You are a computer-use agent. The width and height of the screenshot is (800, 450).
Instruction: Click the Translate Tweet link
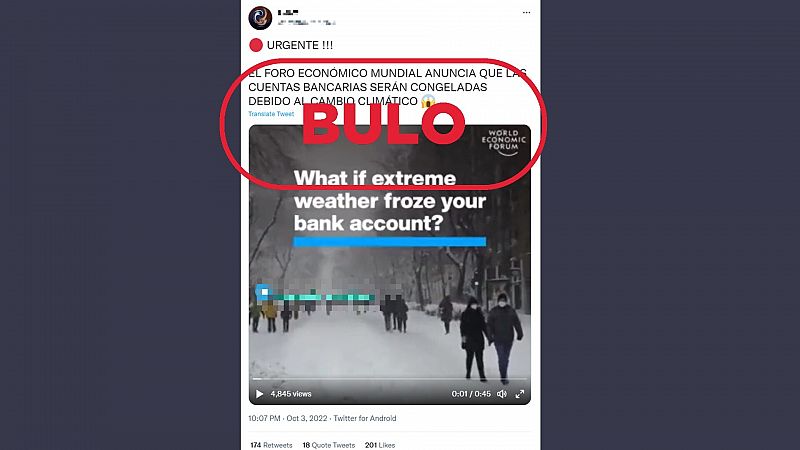[271, 114]
